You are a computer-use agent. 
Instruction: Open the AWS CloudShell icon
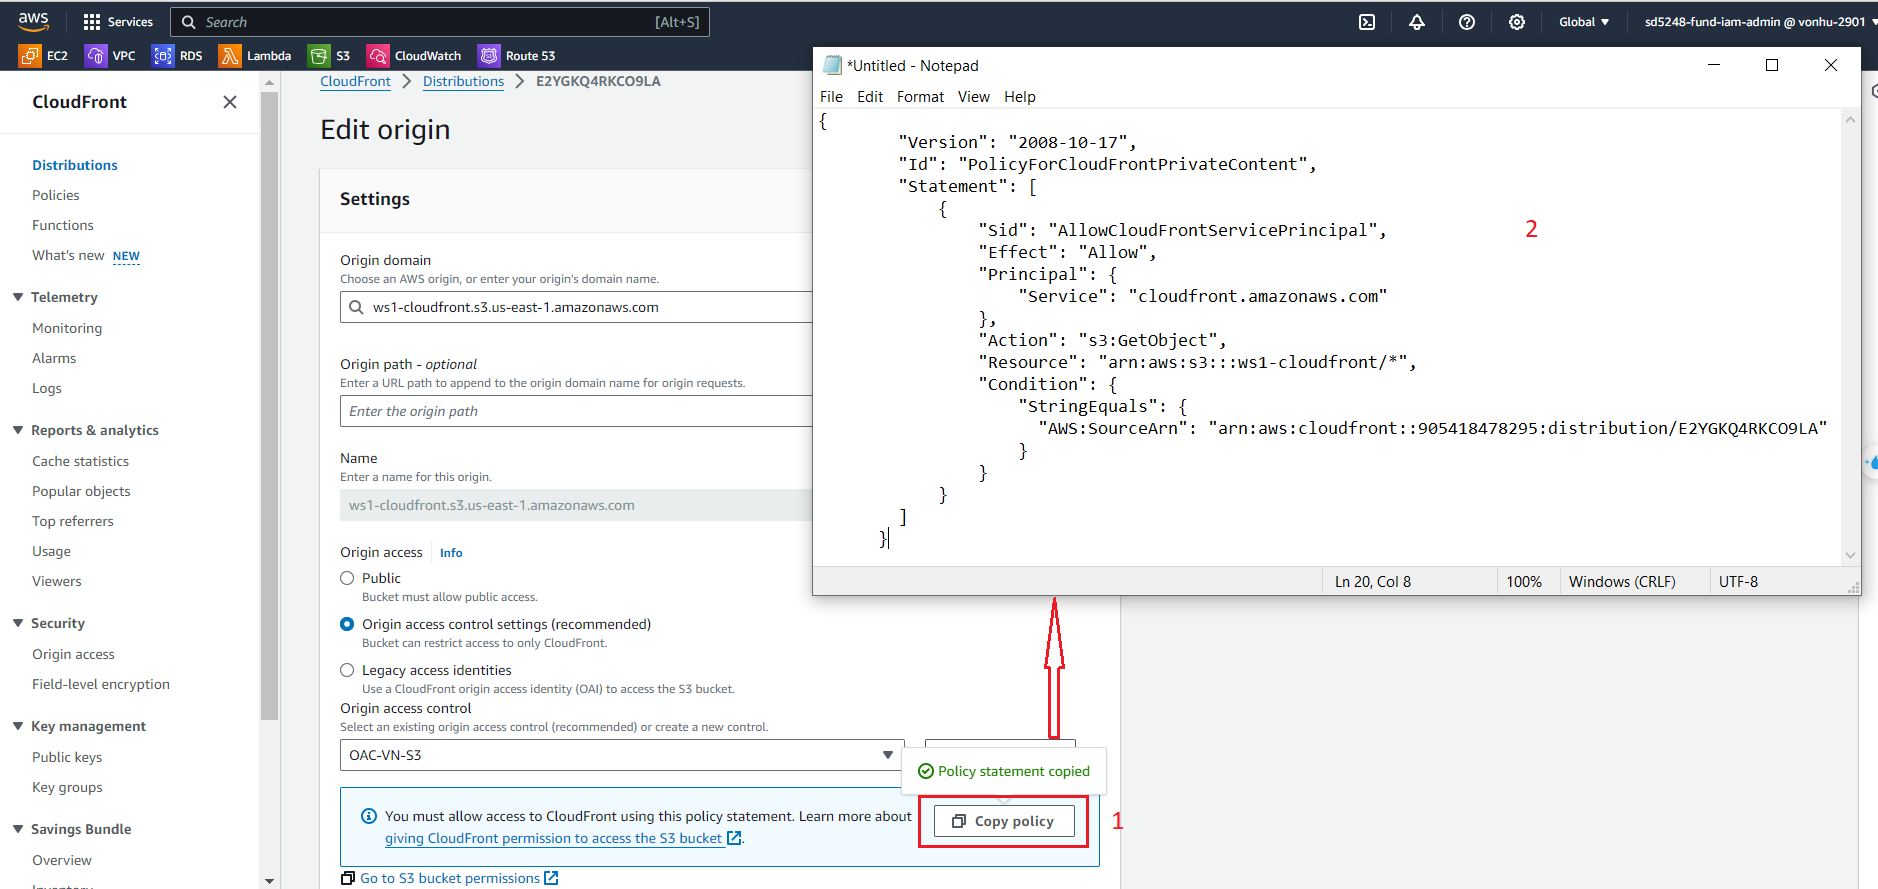(1367, 22)
